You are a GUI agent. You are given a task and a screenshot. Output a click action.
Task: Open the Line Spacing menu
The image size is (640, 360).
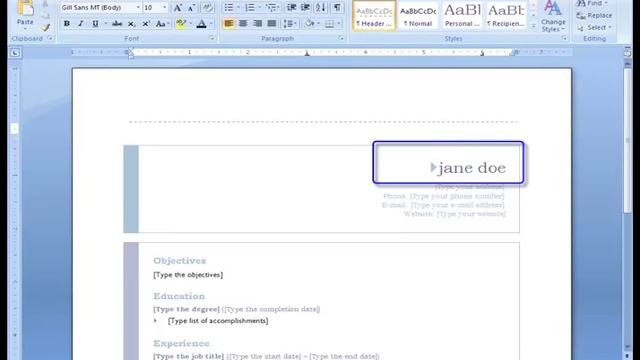(x=290, y=24)
